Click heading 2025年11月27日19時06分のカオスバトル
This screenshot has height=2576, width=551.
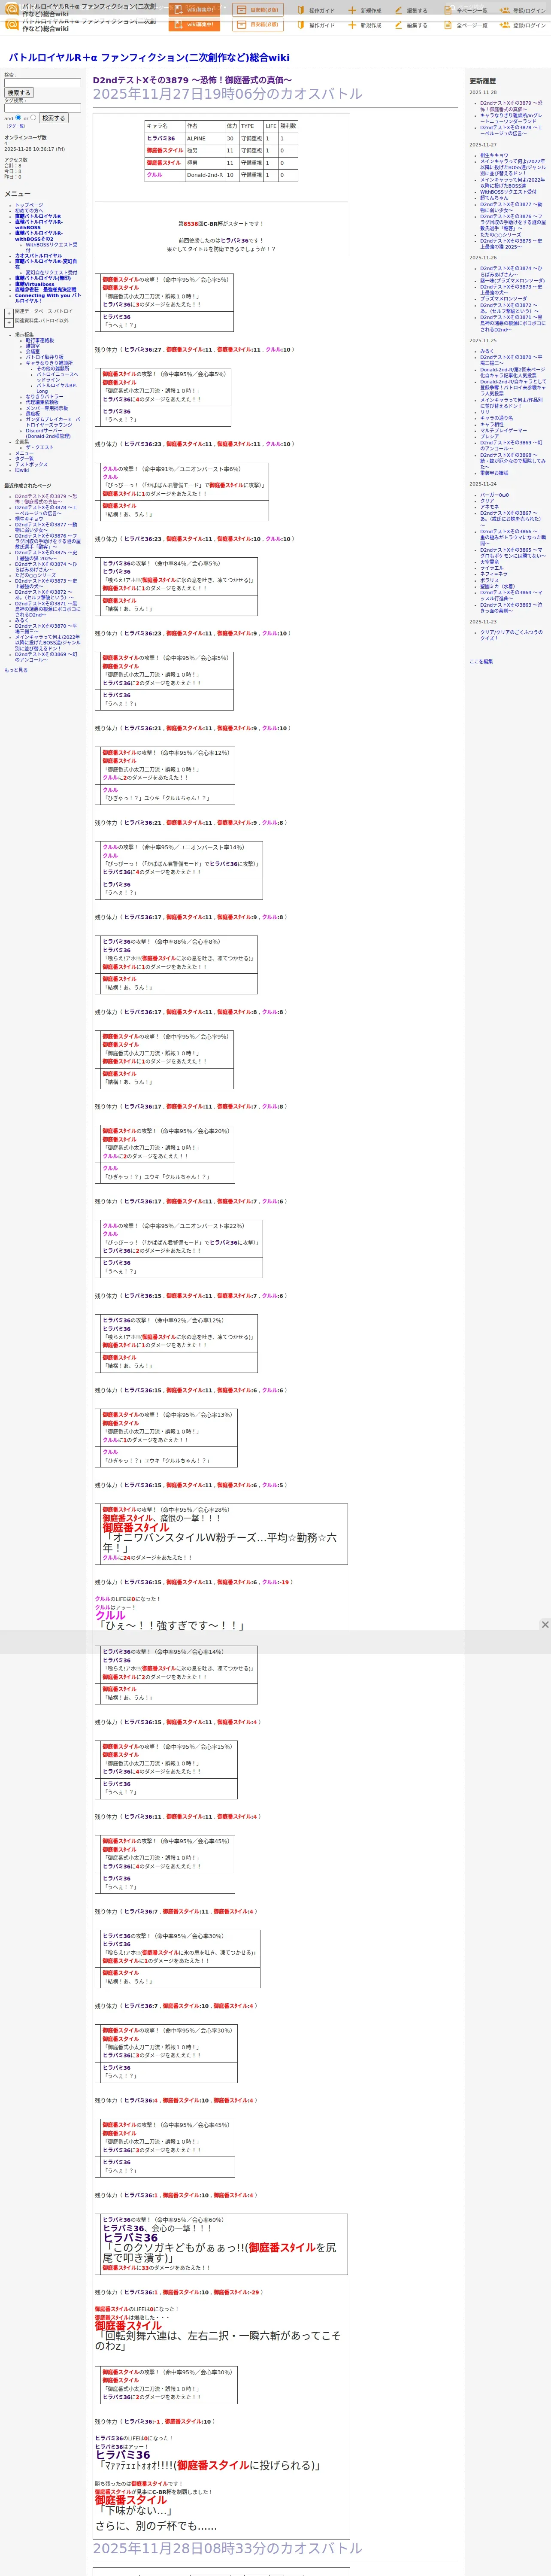pyautogui.click(x=227, y=95)
